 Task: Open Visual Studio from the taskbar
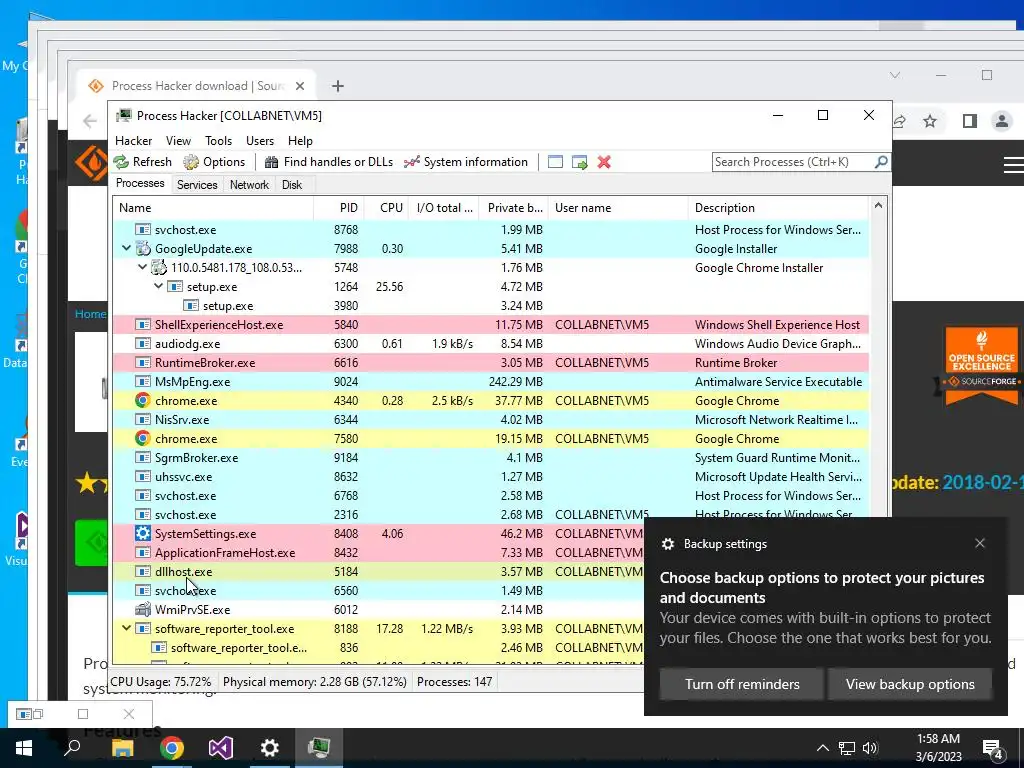coord(221,748)
